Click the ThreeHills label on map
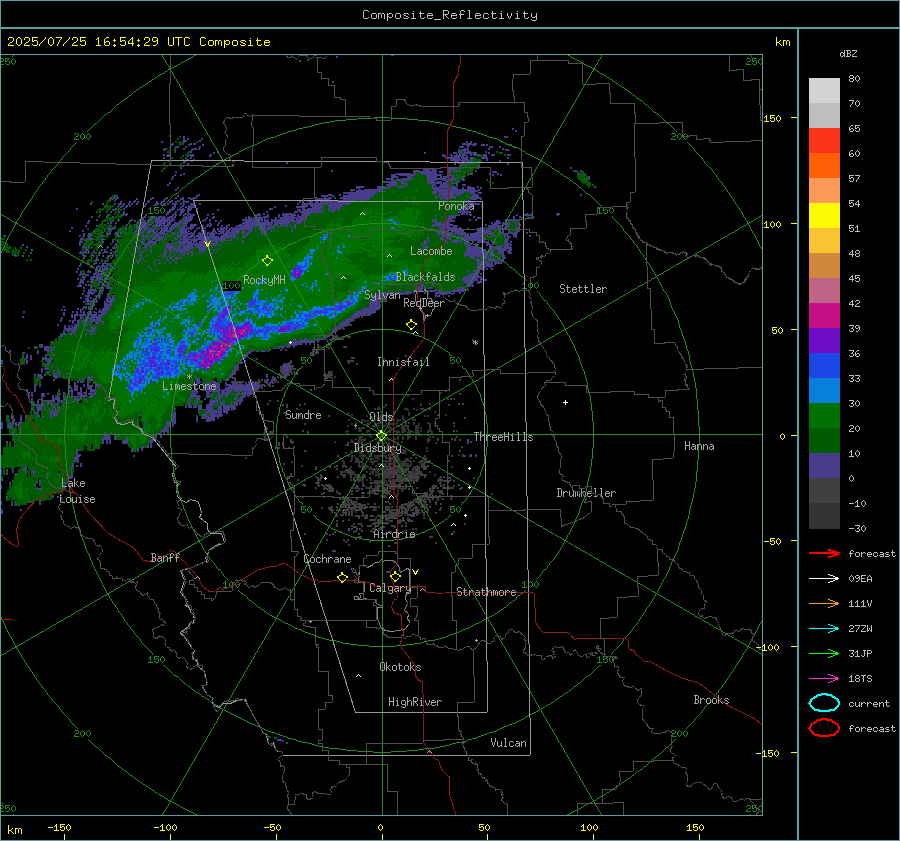900x841 pixels. [503, 437]
